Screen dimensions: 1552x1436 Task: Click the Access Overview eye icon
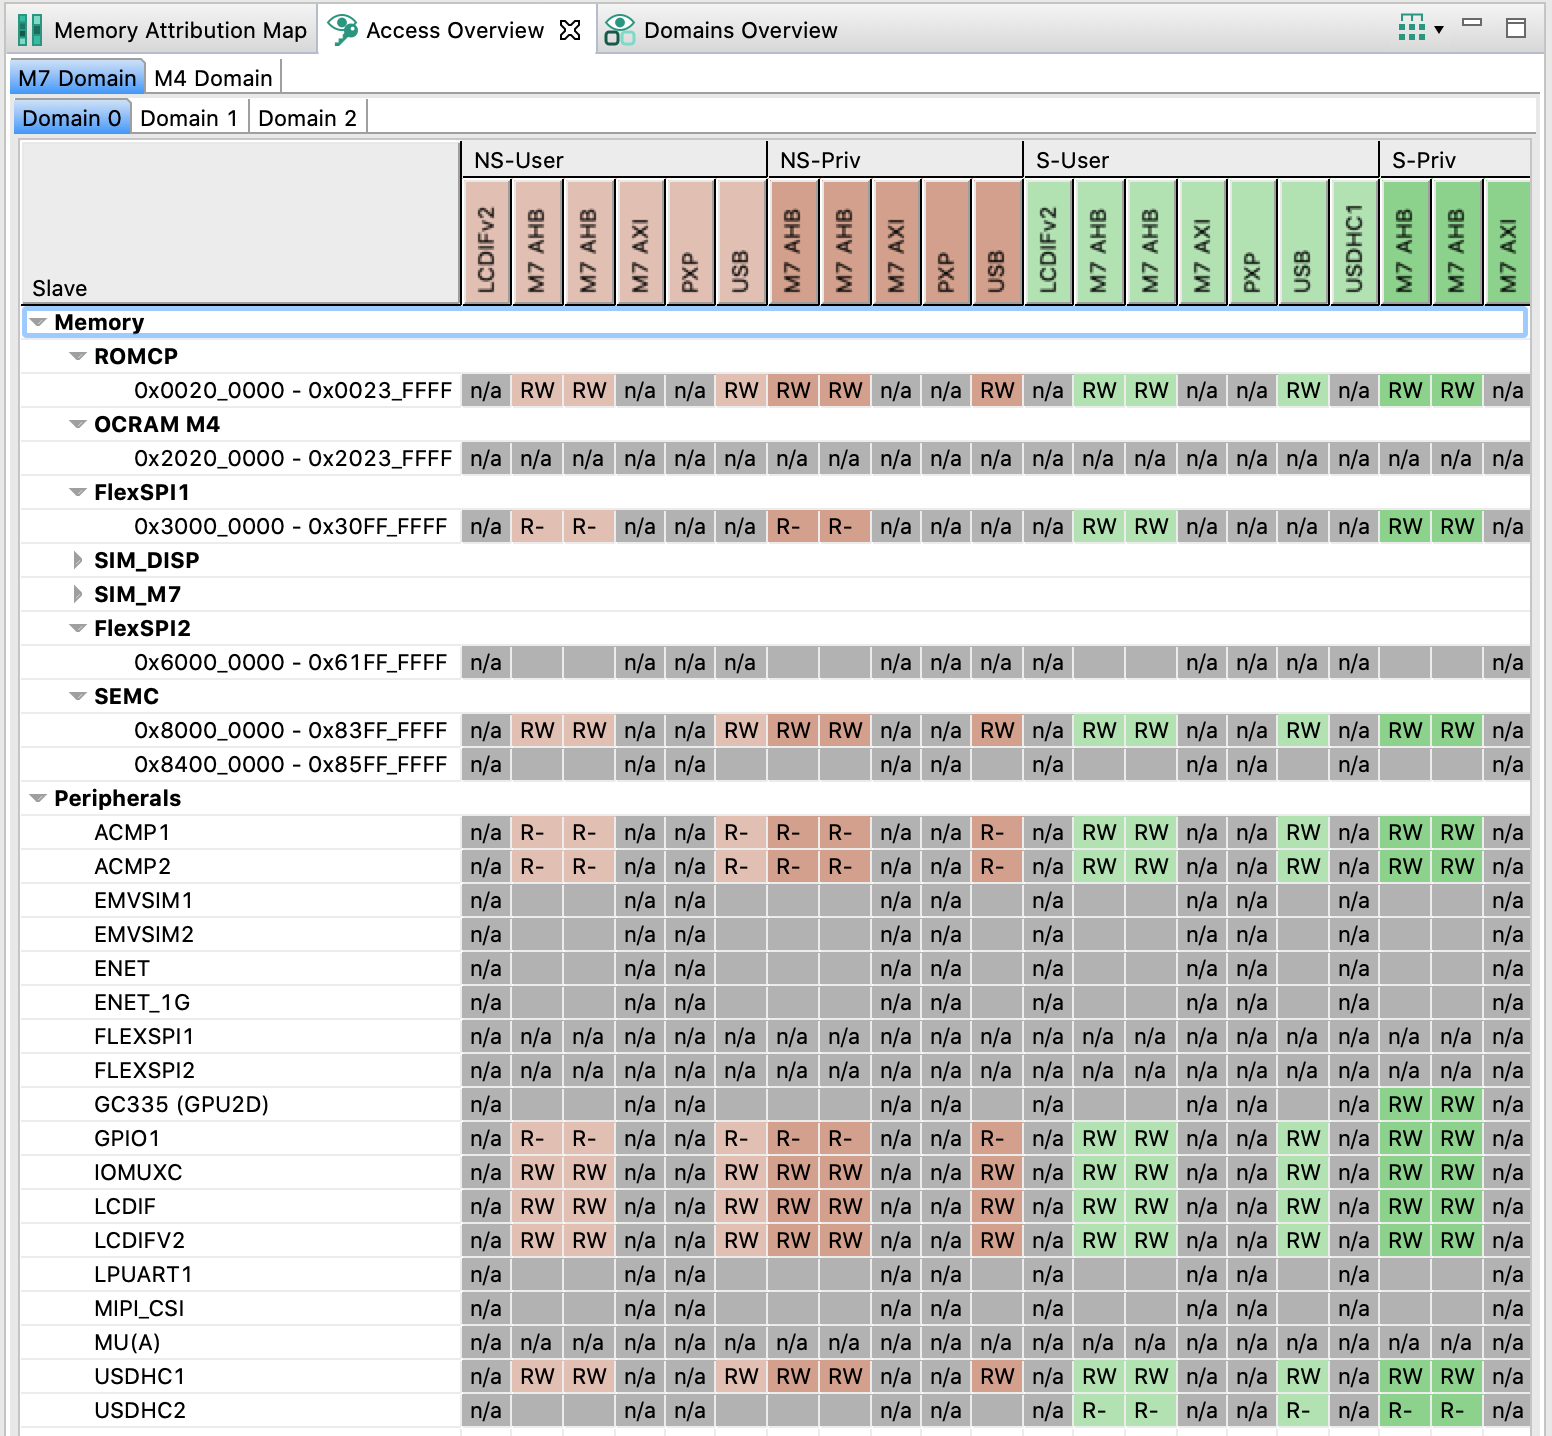[343, 30]
